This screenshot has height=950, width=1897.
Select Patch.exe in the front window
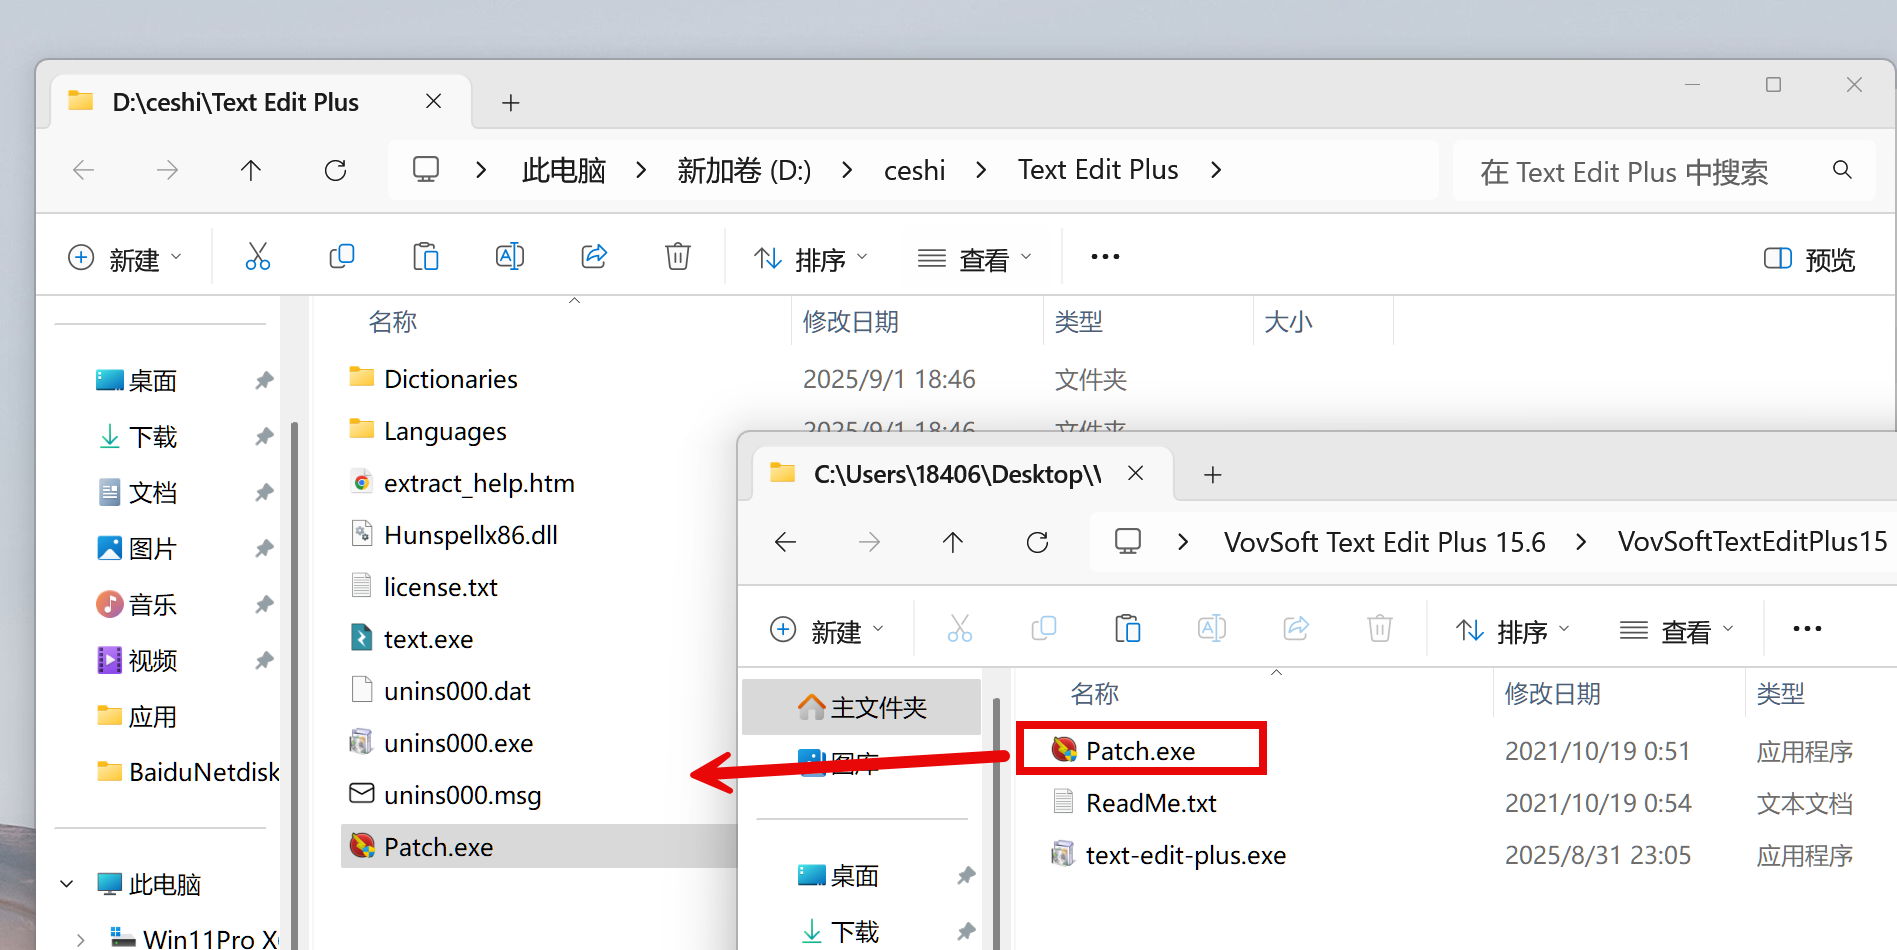[x=1140, y=751]
